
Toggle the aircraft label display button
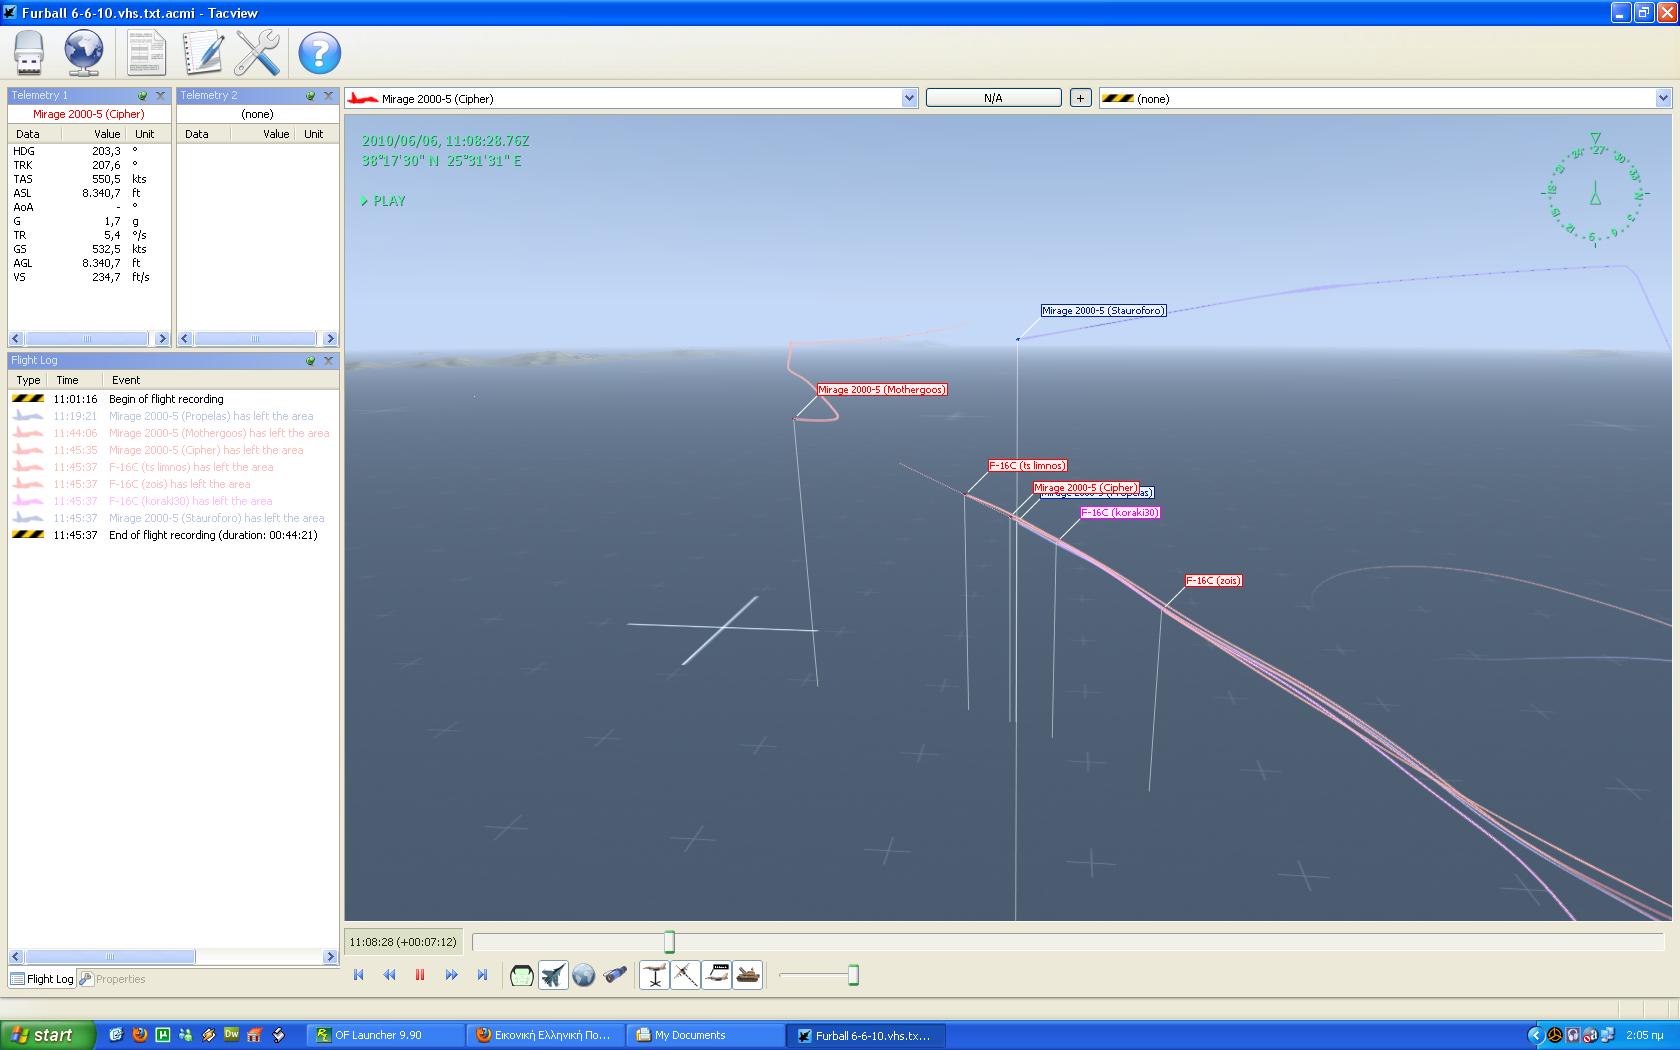[x=717, y=975]
